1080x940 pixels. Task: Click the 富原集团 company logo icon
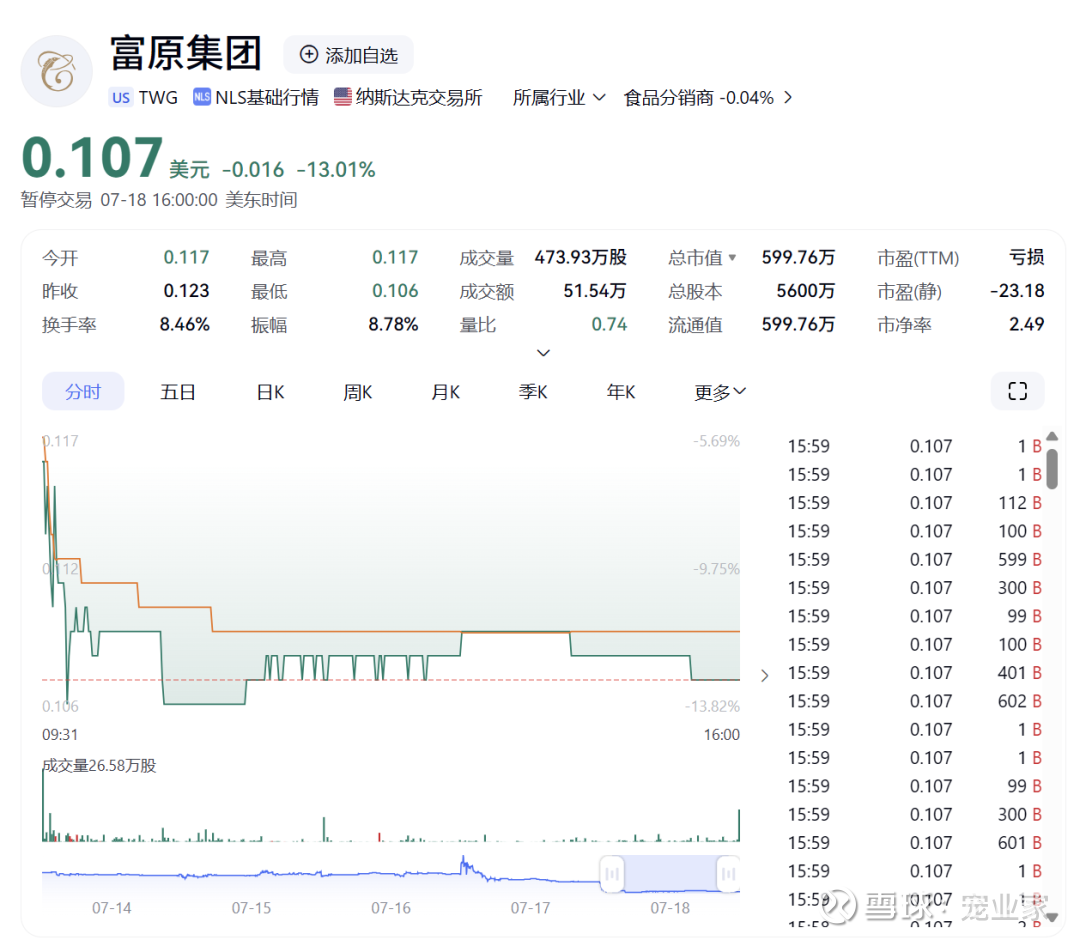57,71
